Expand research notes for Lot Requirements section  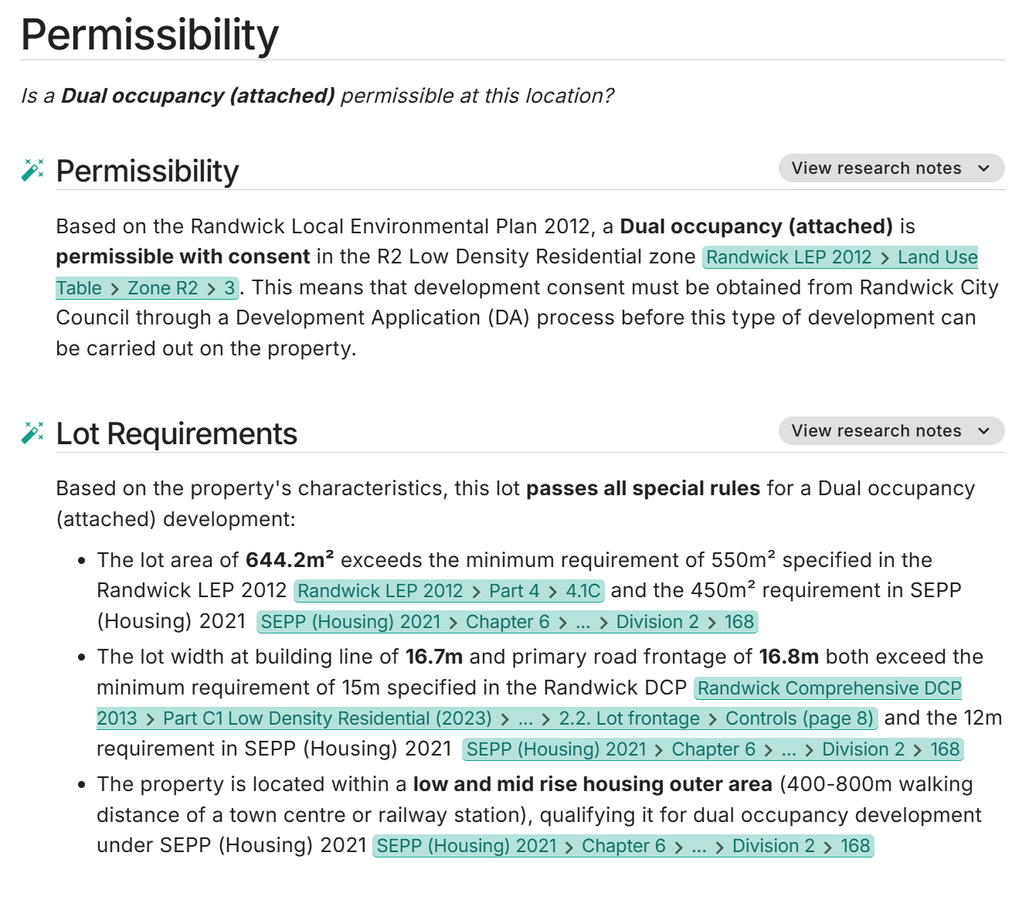pyautogui.click(x=890, y=431)
